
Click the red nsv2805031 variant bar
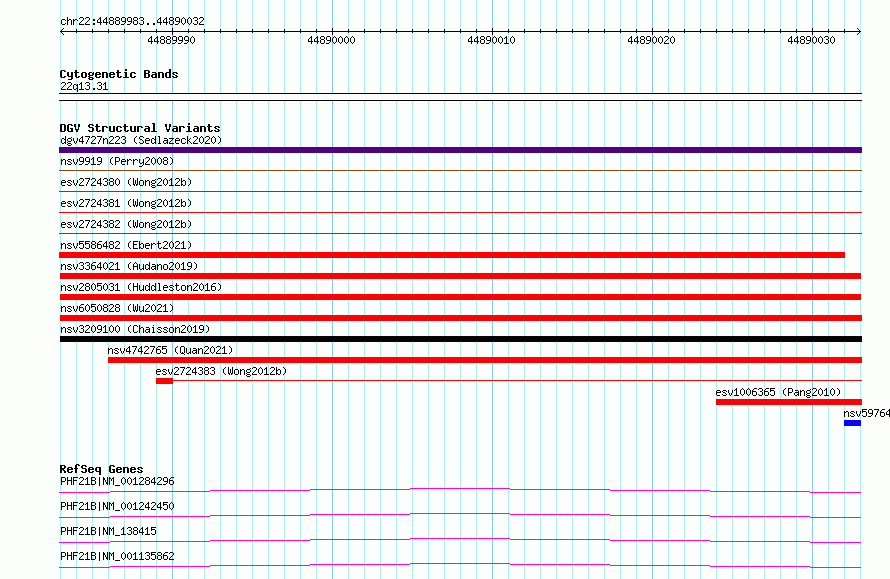(460, 297)
